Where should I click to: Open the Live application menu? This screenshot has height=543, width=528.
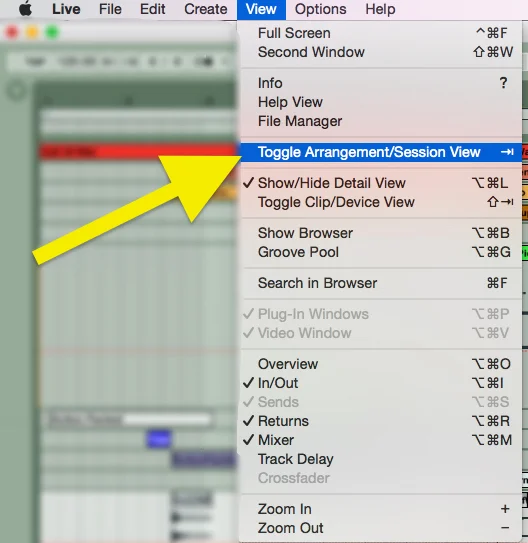66,9
